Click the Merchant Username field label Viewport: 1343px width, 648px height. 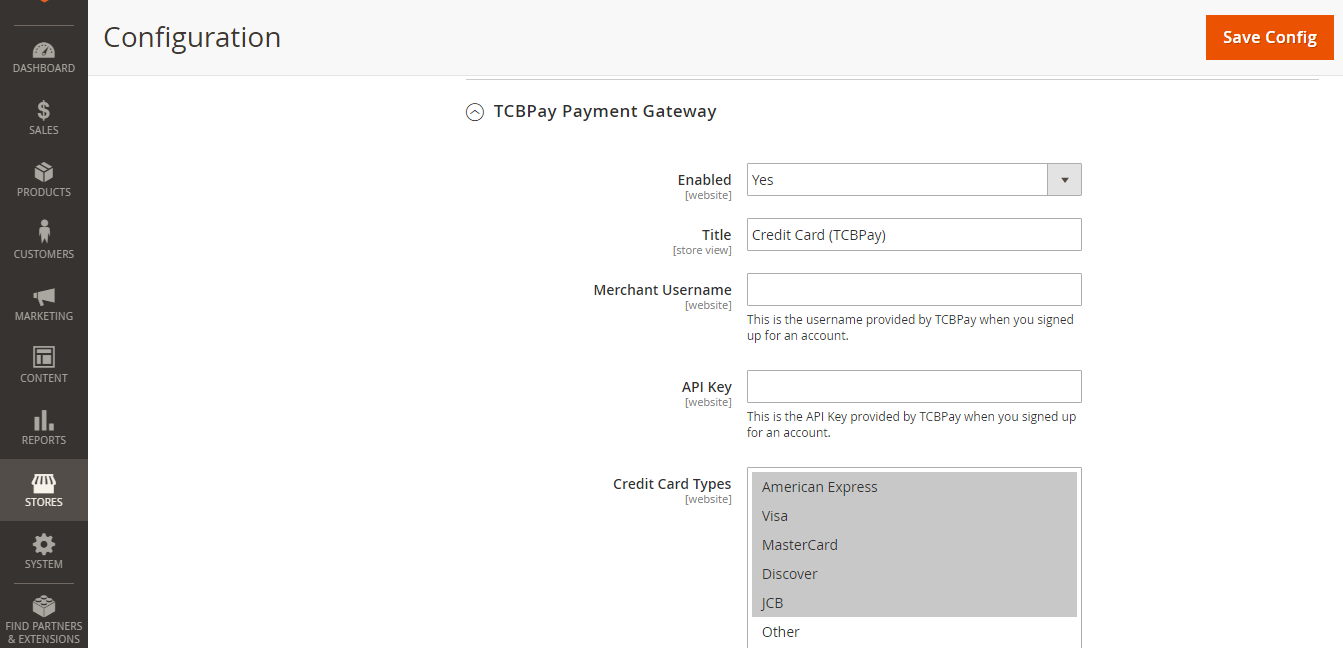click(663, 290)
